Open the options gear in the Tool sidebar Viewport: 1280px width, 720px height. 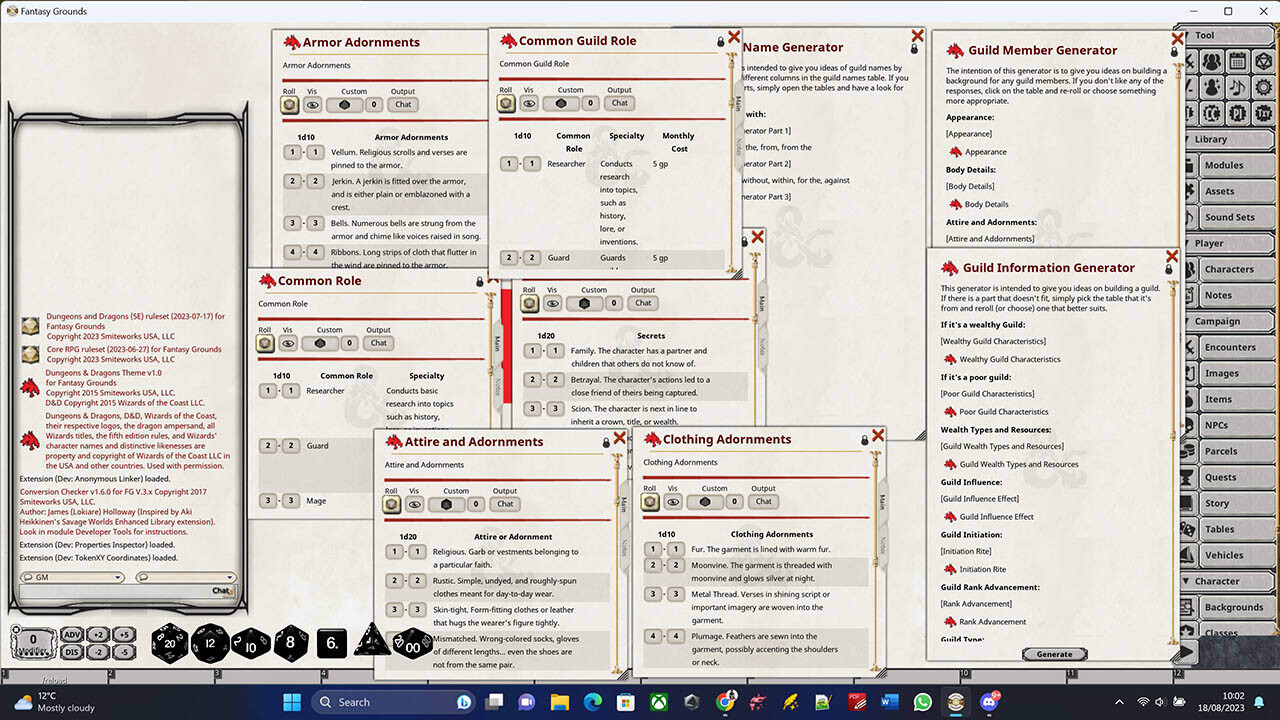click(x=1263, y=87)
